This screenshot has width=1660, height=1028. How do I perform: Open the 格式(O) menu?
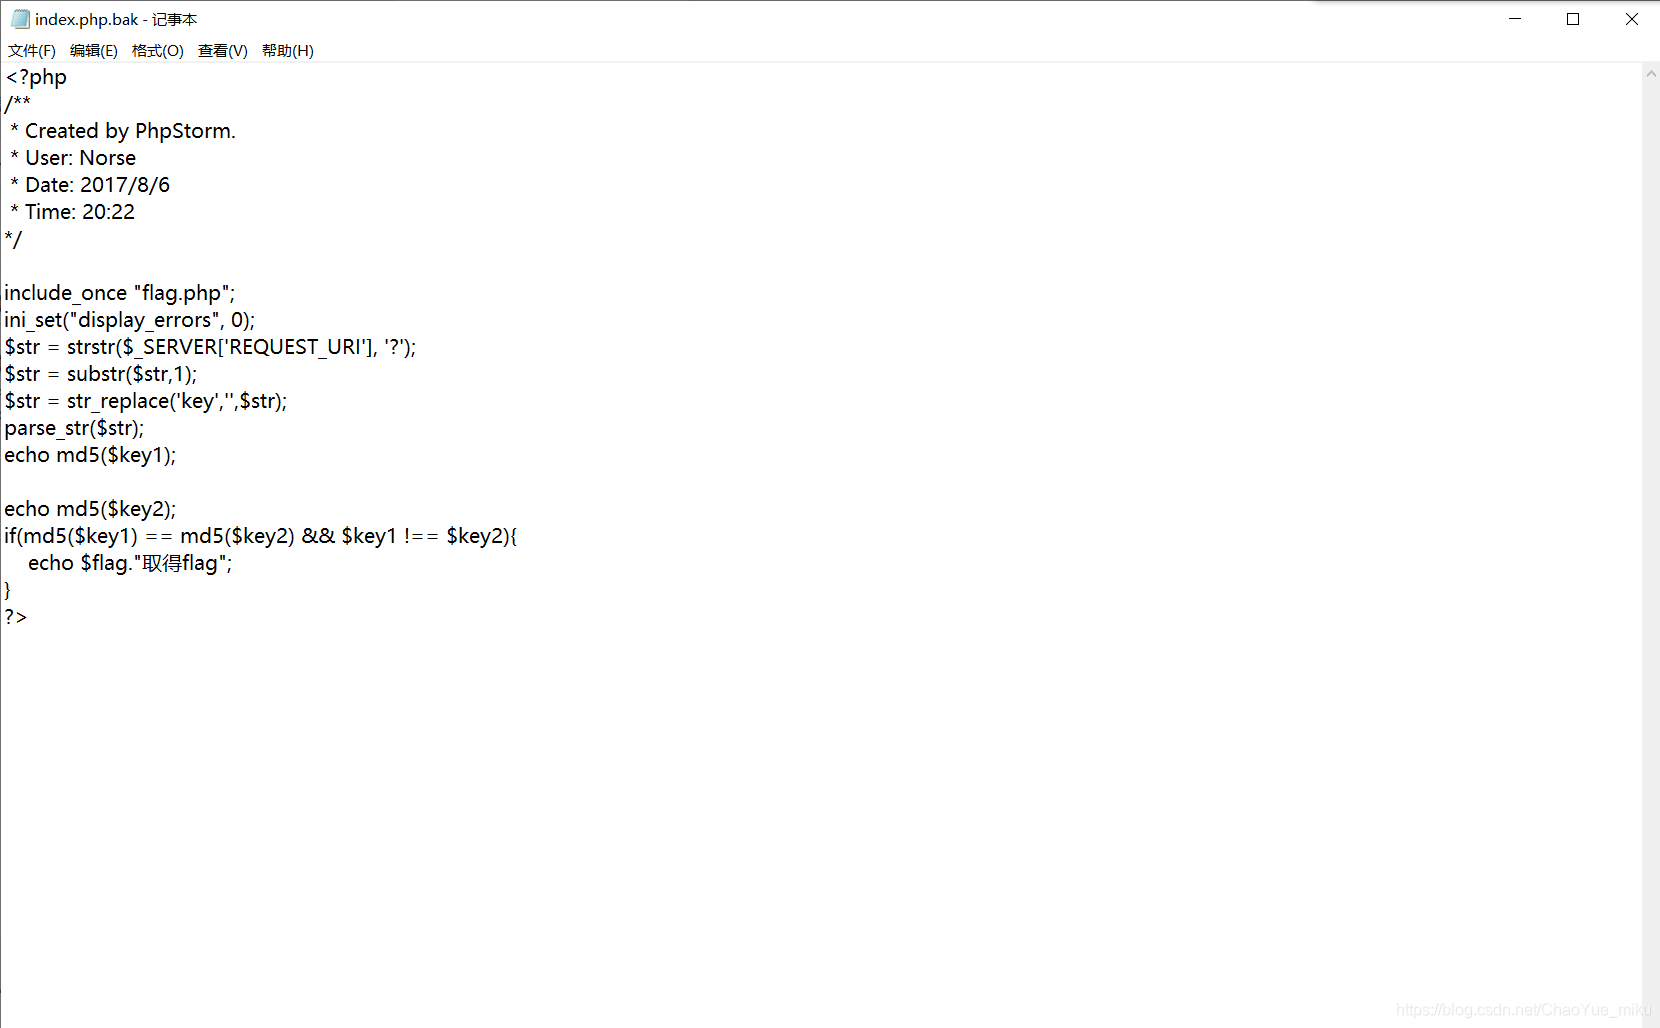click(157, 50)
